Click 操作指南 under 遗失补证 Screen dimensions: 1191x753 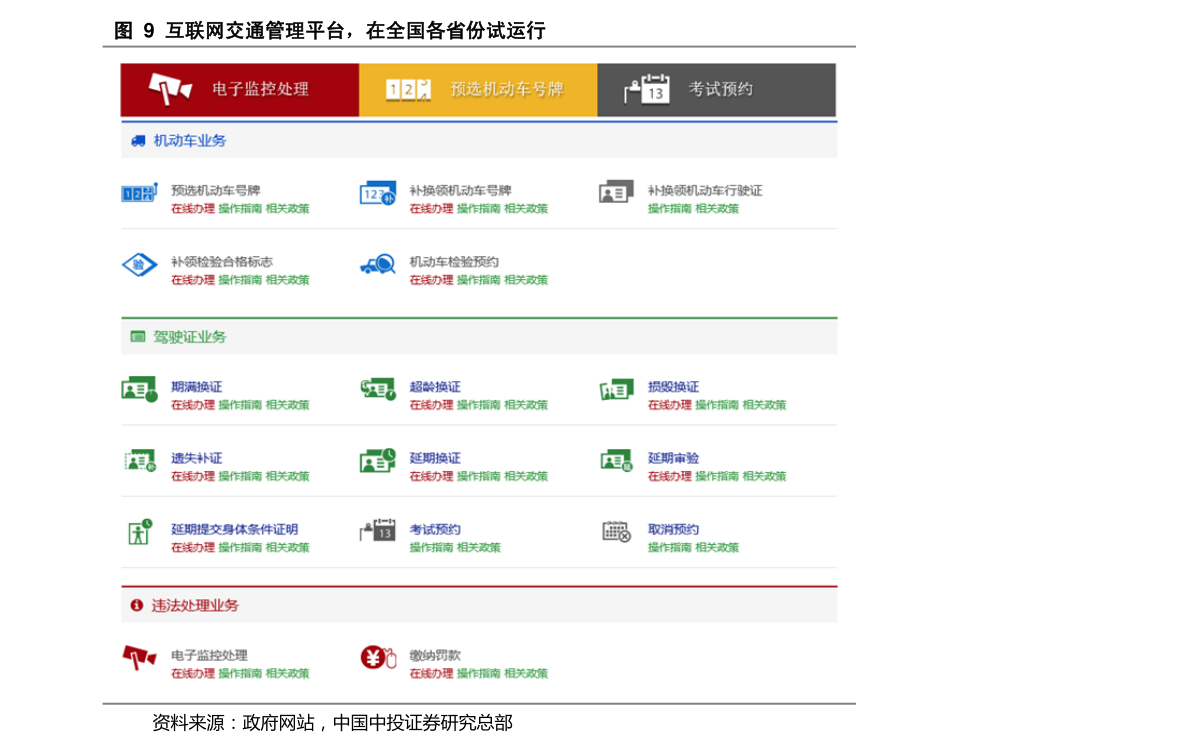[240, 476]
